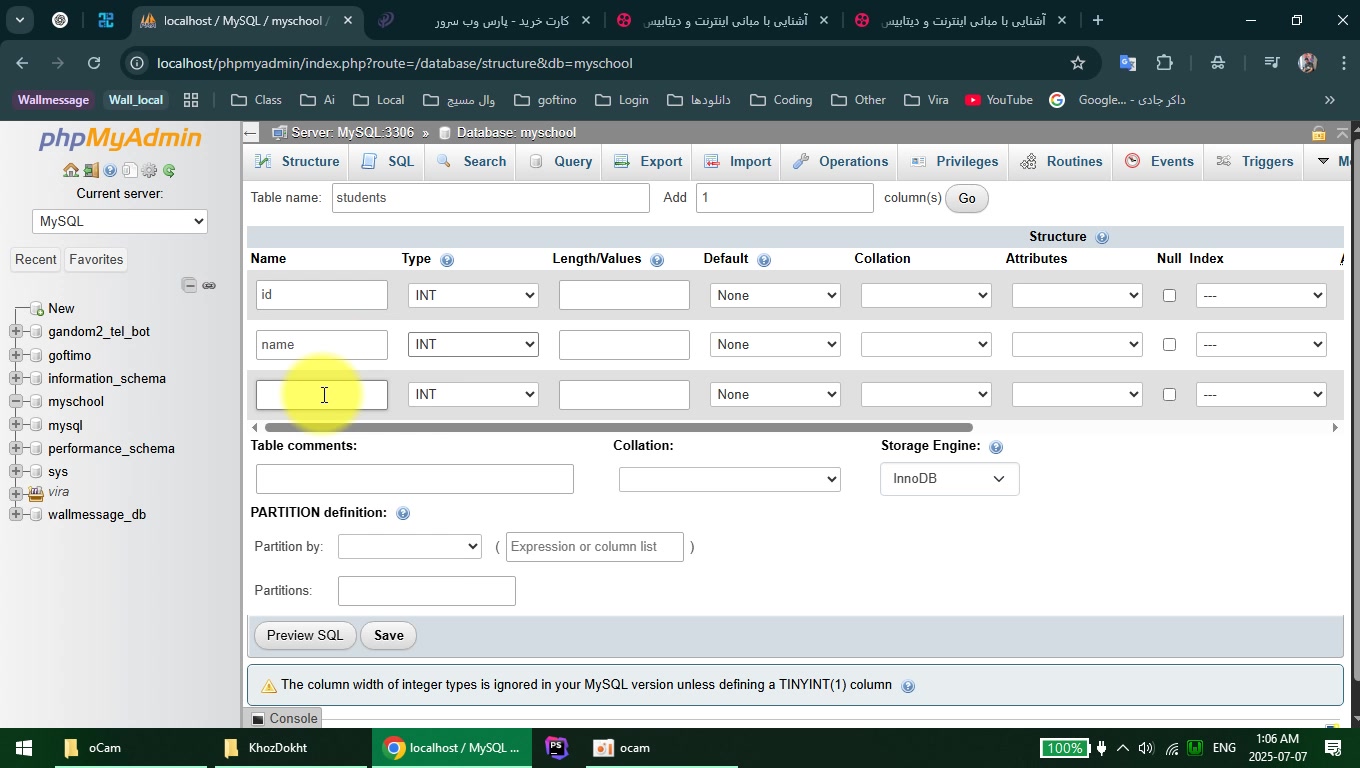Reload the page with the browser refresh icon

[x=94, y=63]
